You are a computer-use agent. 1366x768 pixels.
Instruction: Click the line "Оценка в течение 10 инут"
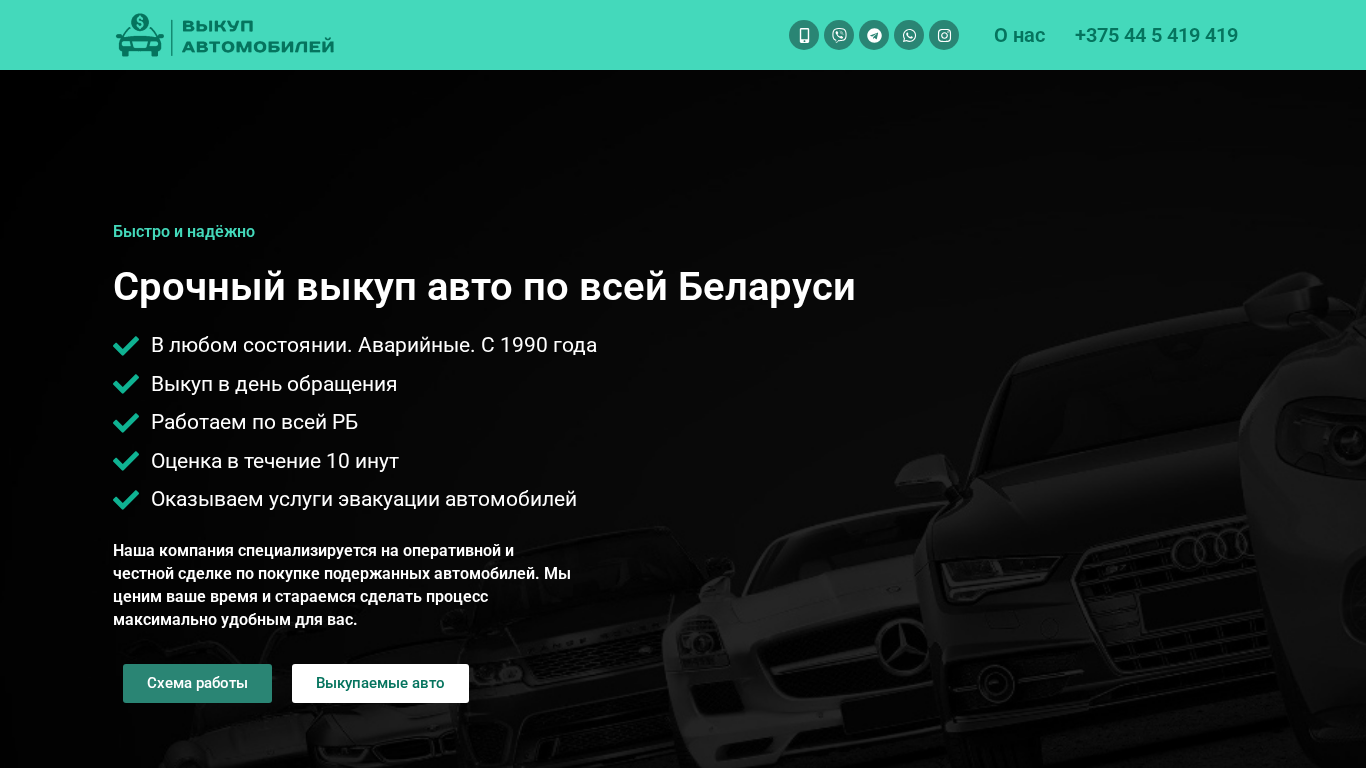(x=275, y=461)
